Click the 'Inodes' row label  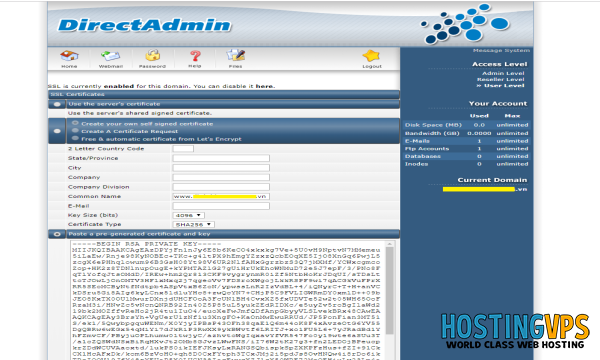416,164
